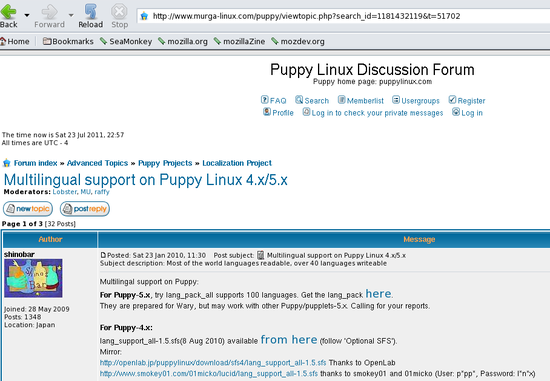This screenshot has height=381, width=550.
Task: Go to Forum index breadcrumb
Action: 35,163
